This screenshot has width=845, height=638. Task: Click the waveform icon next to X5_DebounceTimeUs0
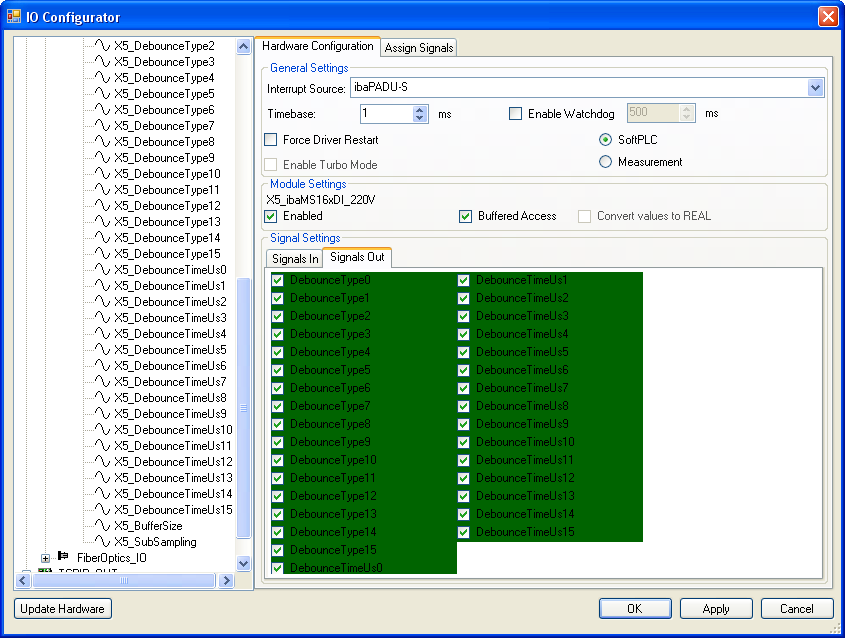pyautogui.click(x=102, y=270)
